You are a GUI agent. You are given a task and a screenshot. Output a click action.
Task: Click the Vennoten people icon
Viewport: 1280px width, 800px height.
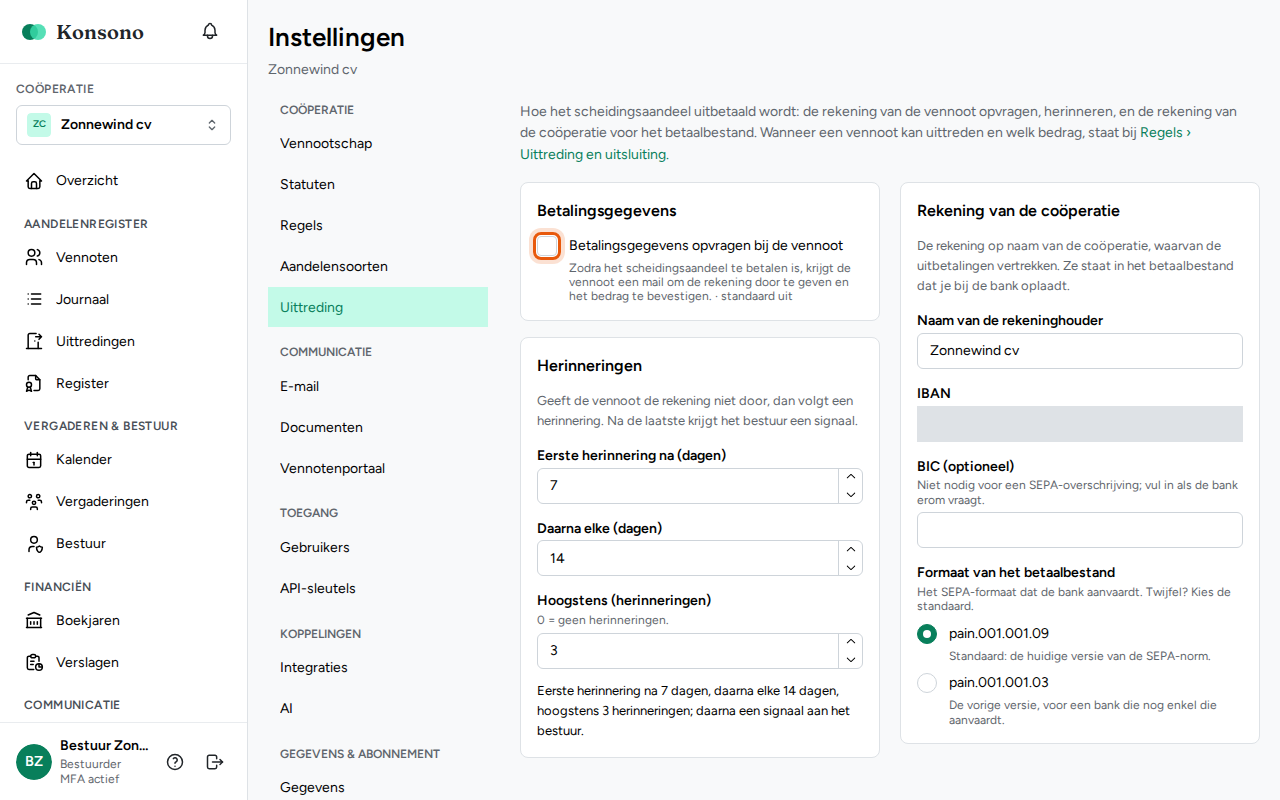click(x=34, y=258)
